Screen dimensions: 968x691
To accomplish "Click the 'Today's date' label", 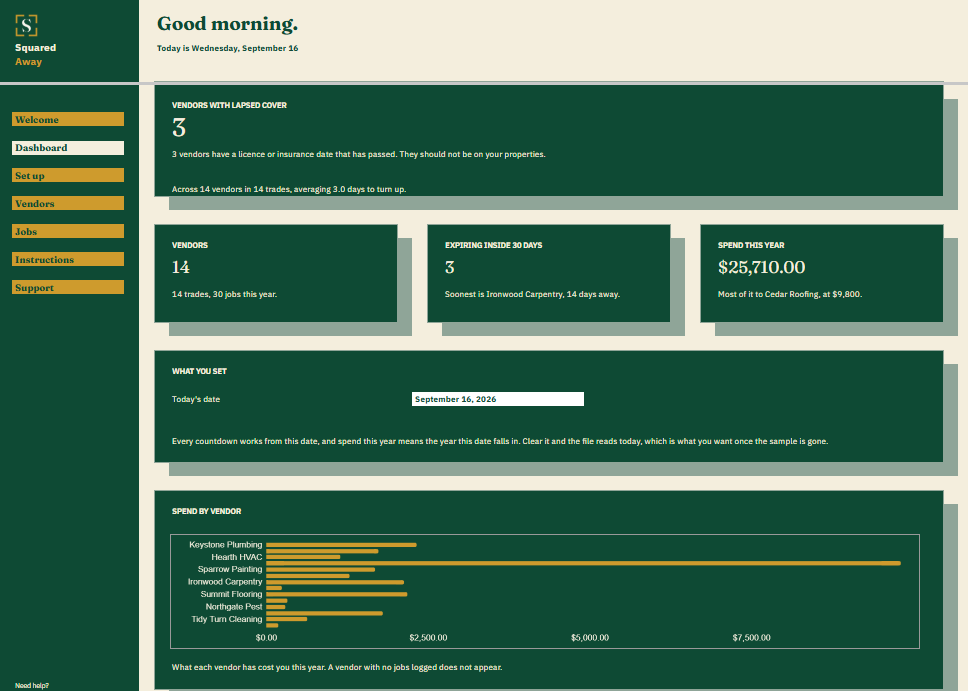I will (x=196, y=399).
